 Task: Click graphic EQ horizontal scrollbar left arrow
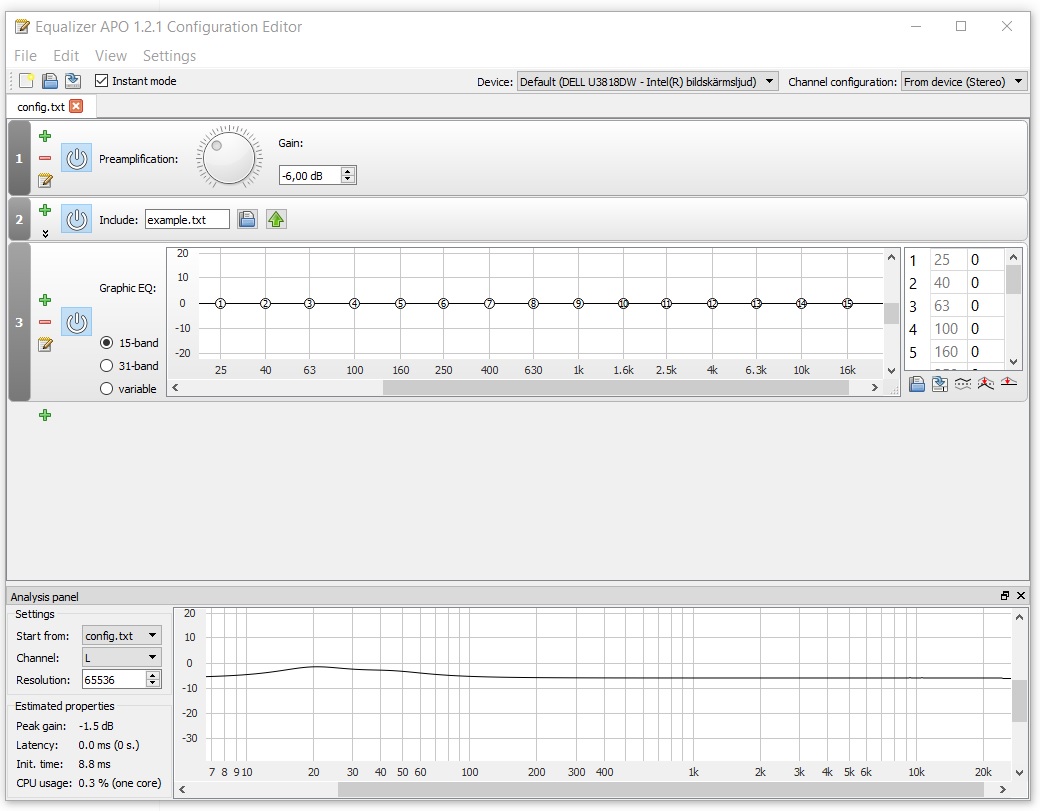click(175, 387)
